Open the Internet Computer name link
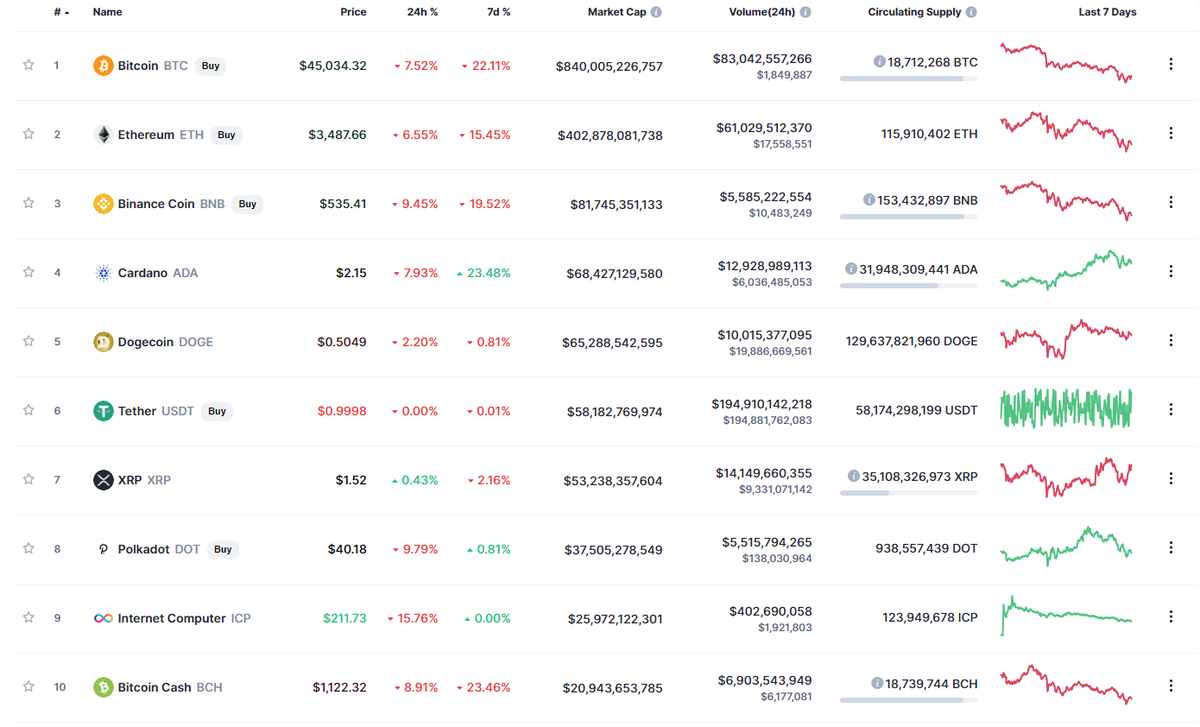This screenshot has height=727, width=1200. [172, 618]
